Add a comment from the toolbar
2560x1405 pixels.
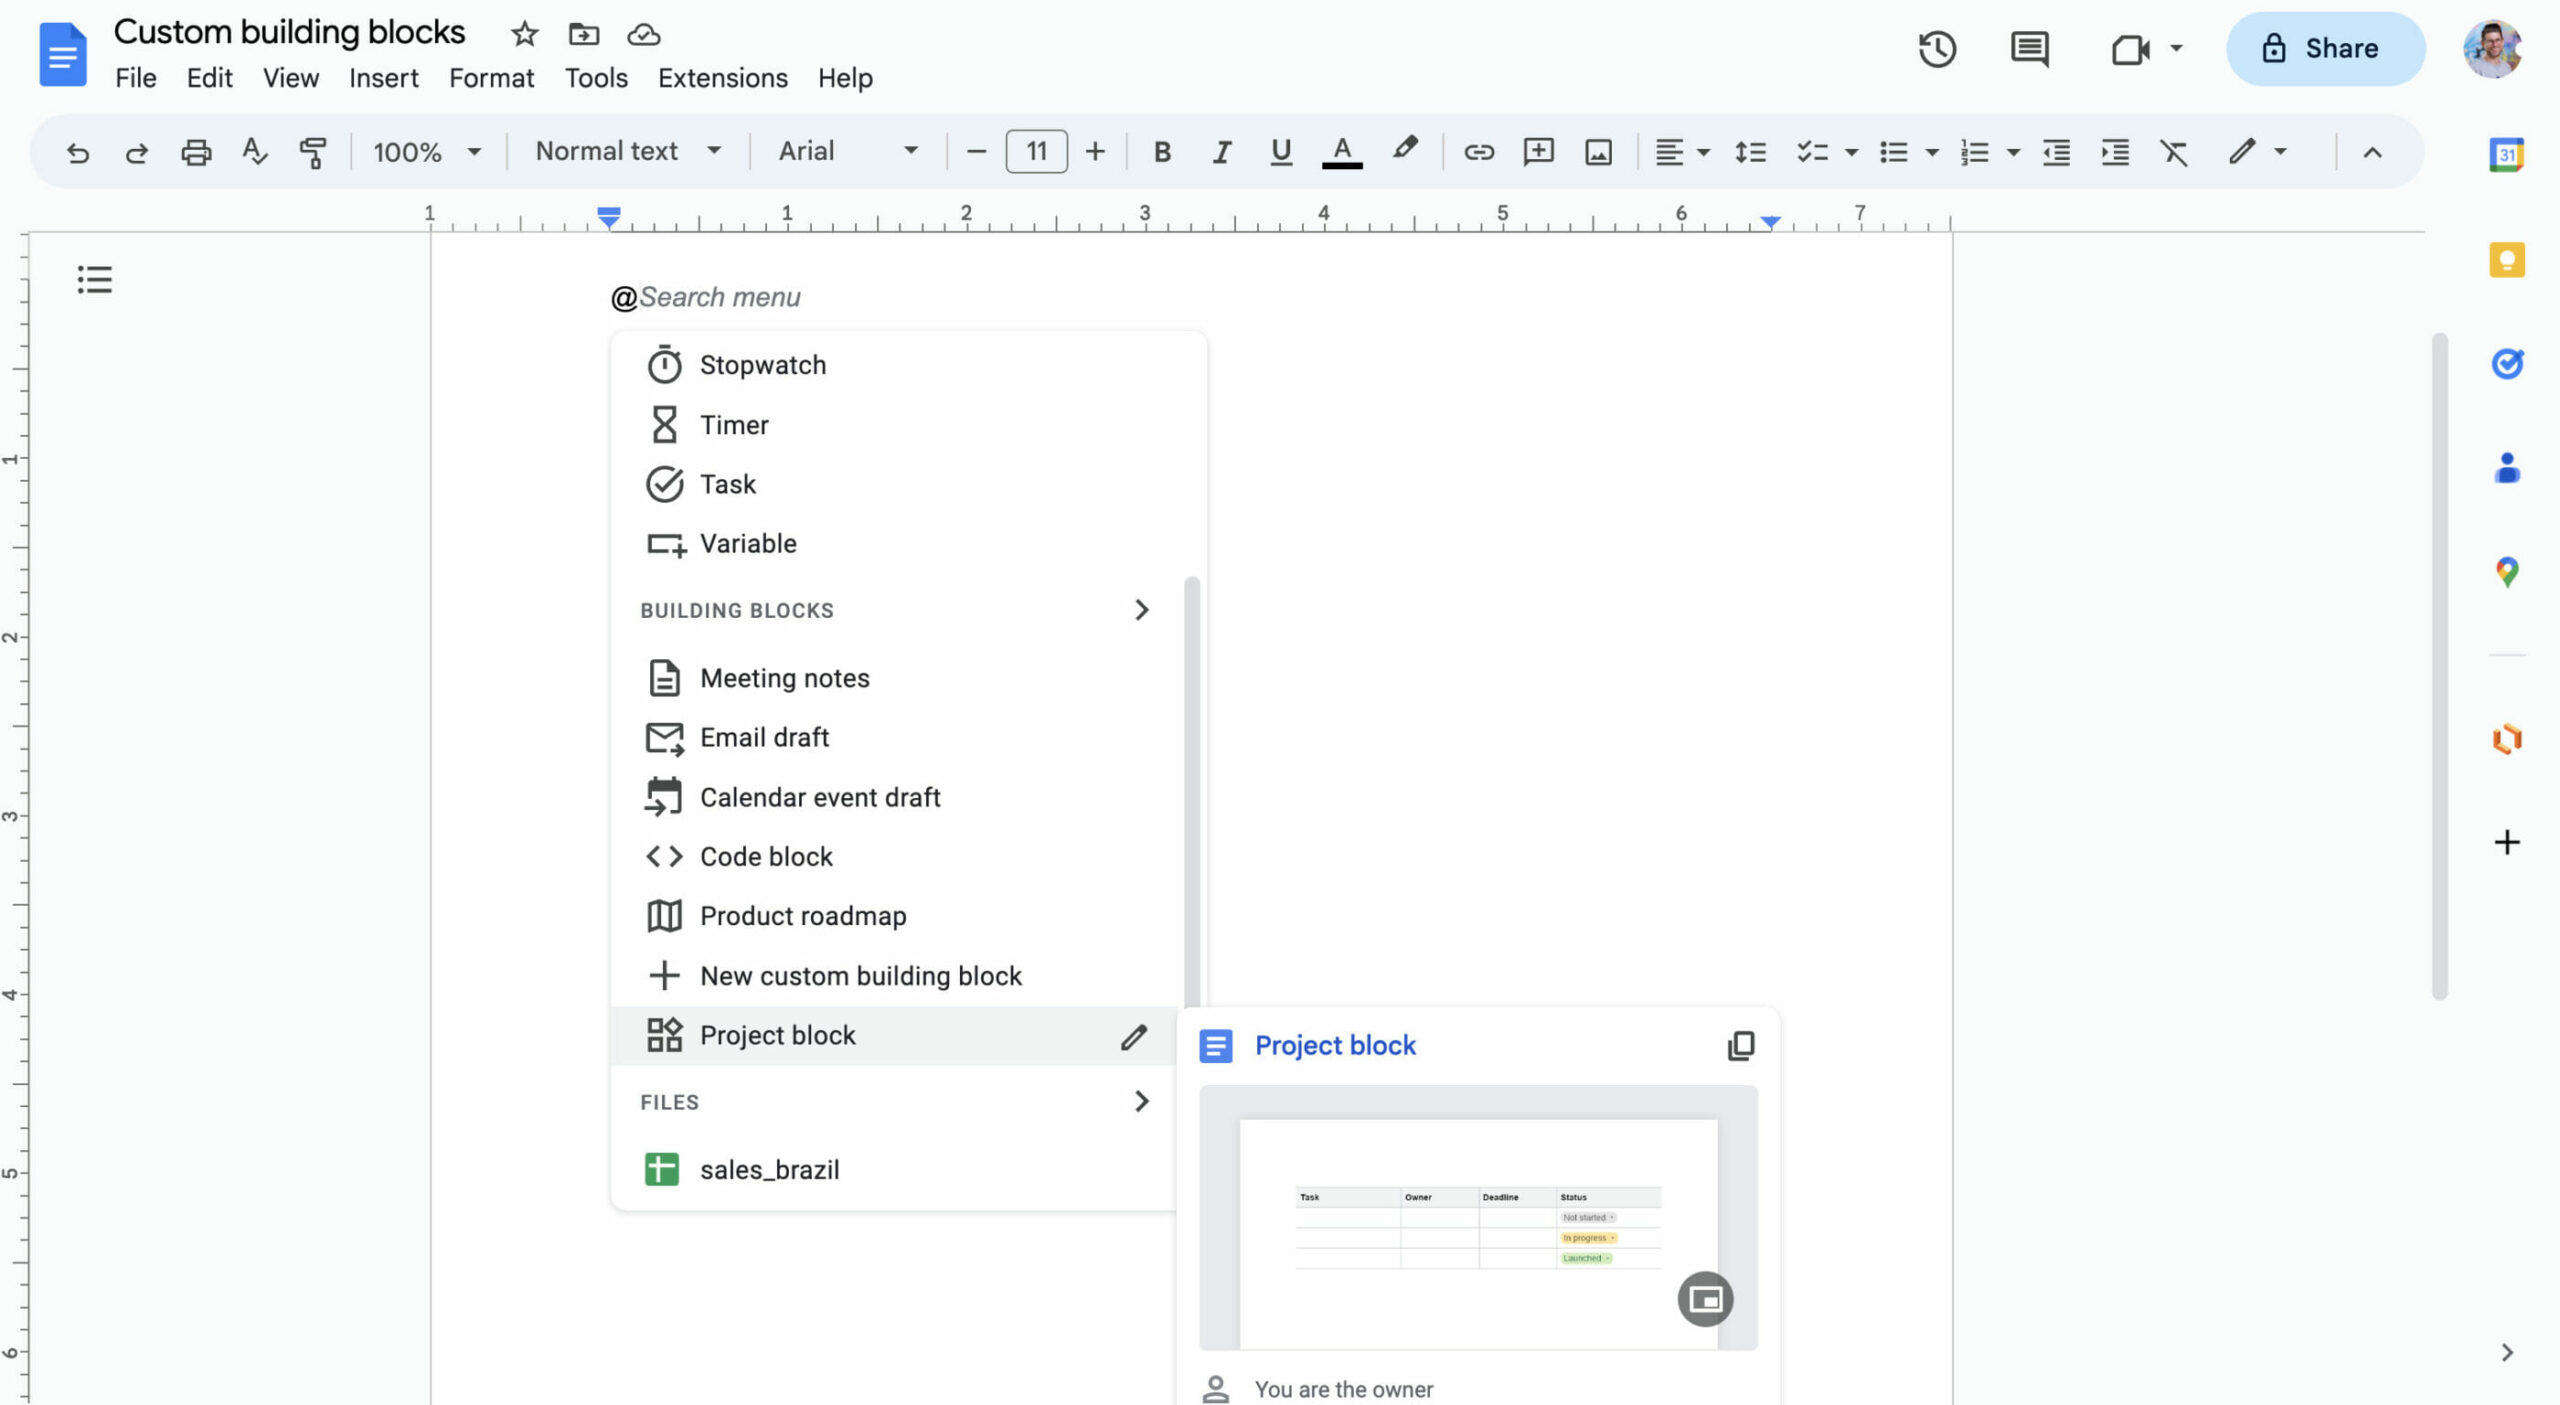coord(1538,152)
